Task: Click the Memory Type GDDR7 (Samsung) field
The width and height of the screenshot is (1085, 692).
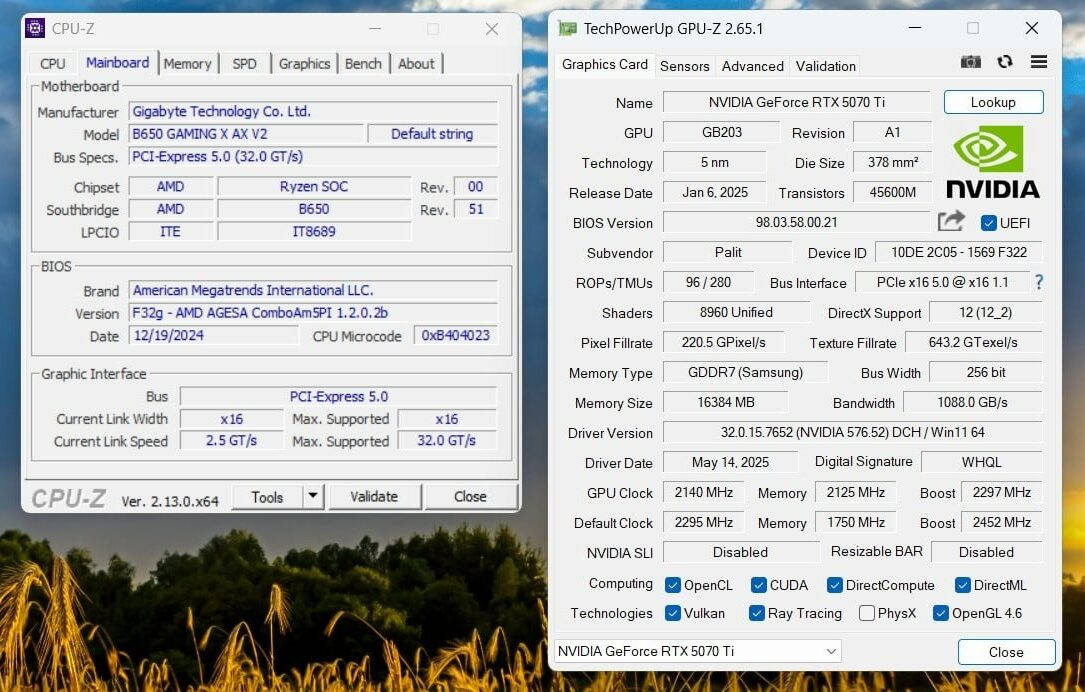Action: [x=745, y=372]
